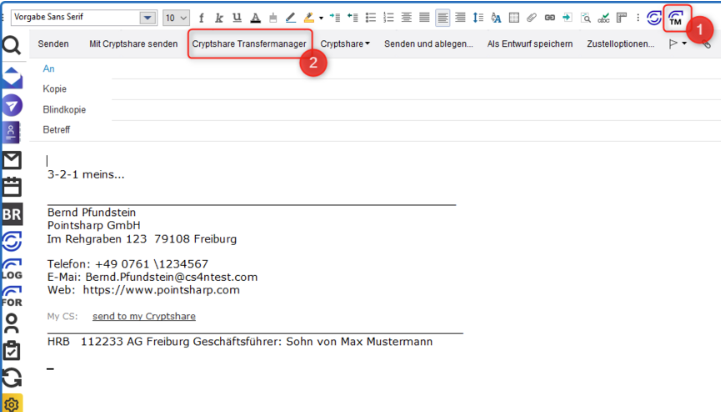
Task: Toggle bold formatting (f icon)
Action: pos(201,18)
